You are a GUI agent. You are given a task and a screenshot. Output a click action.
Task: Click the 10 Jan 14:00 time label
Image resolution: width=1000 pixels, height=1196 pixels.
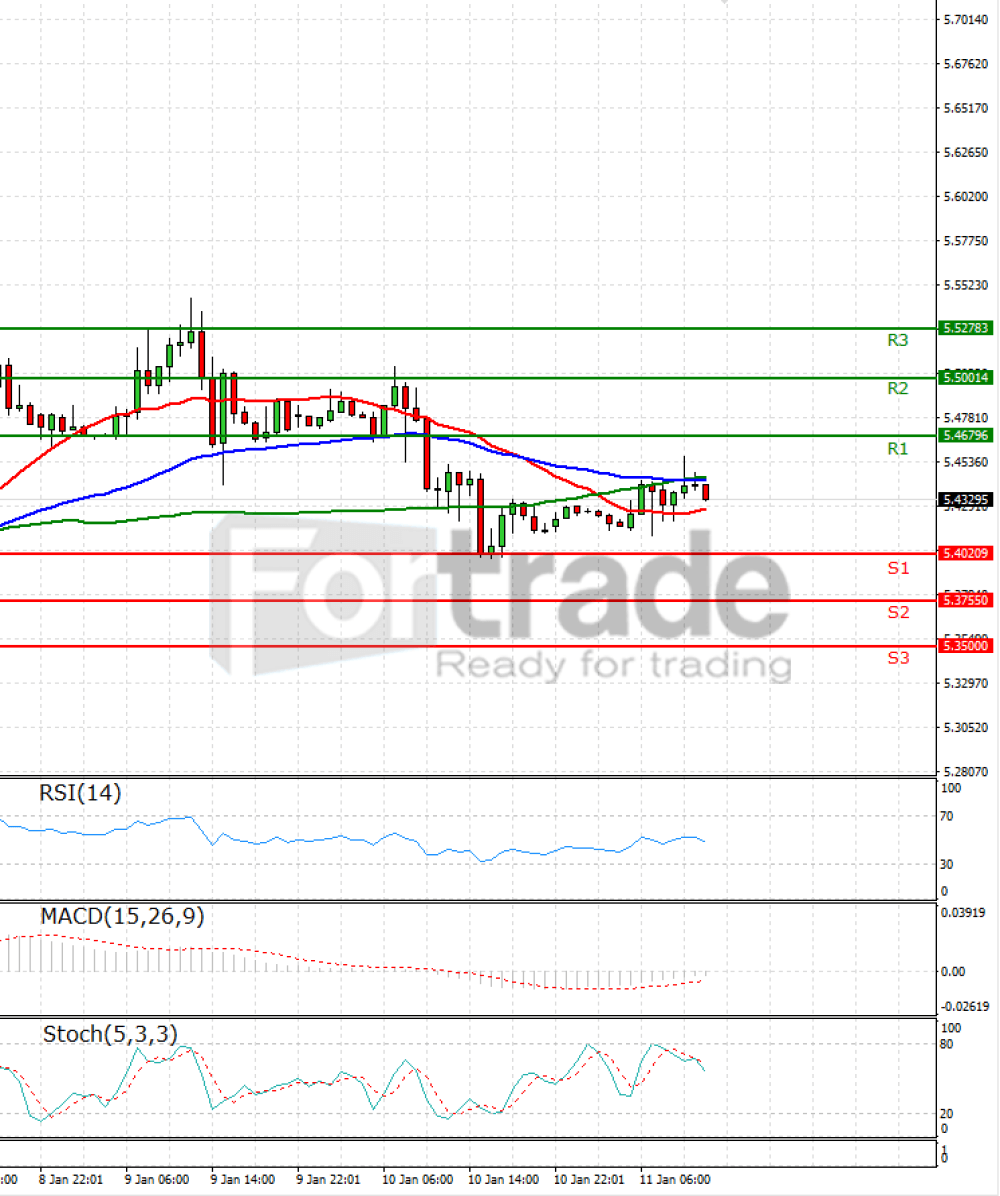503,1179
